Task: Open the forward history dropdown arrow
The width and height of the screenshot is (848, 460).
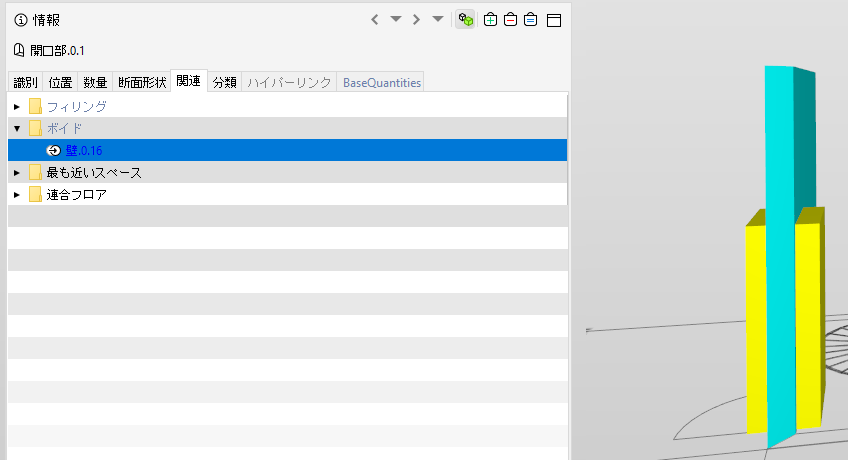Action: [x=438, y=19]
